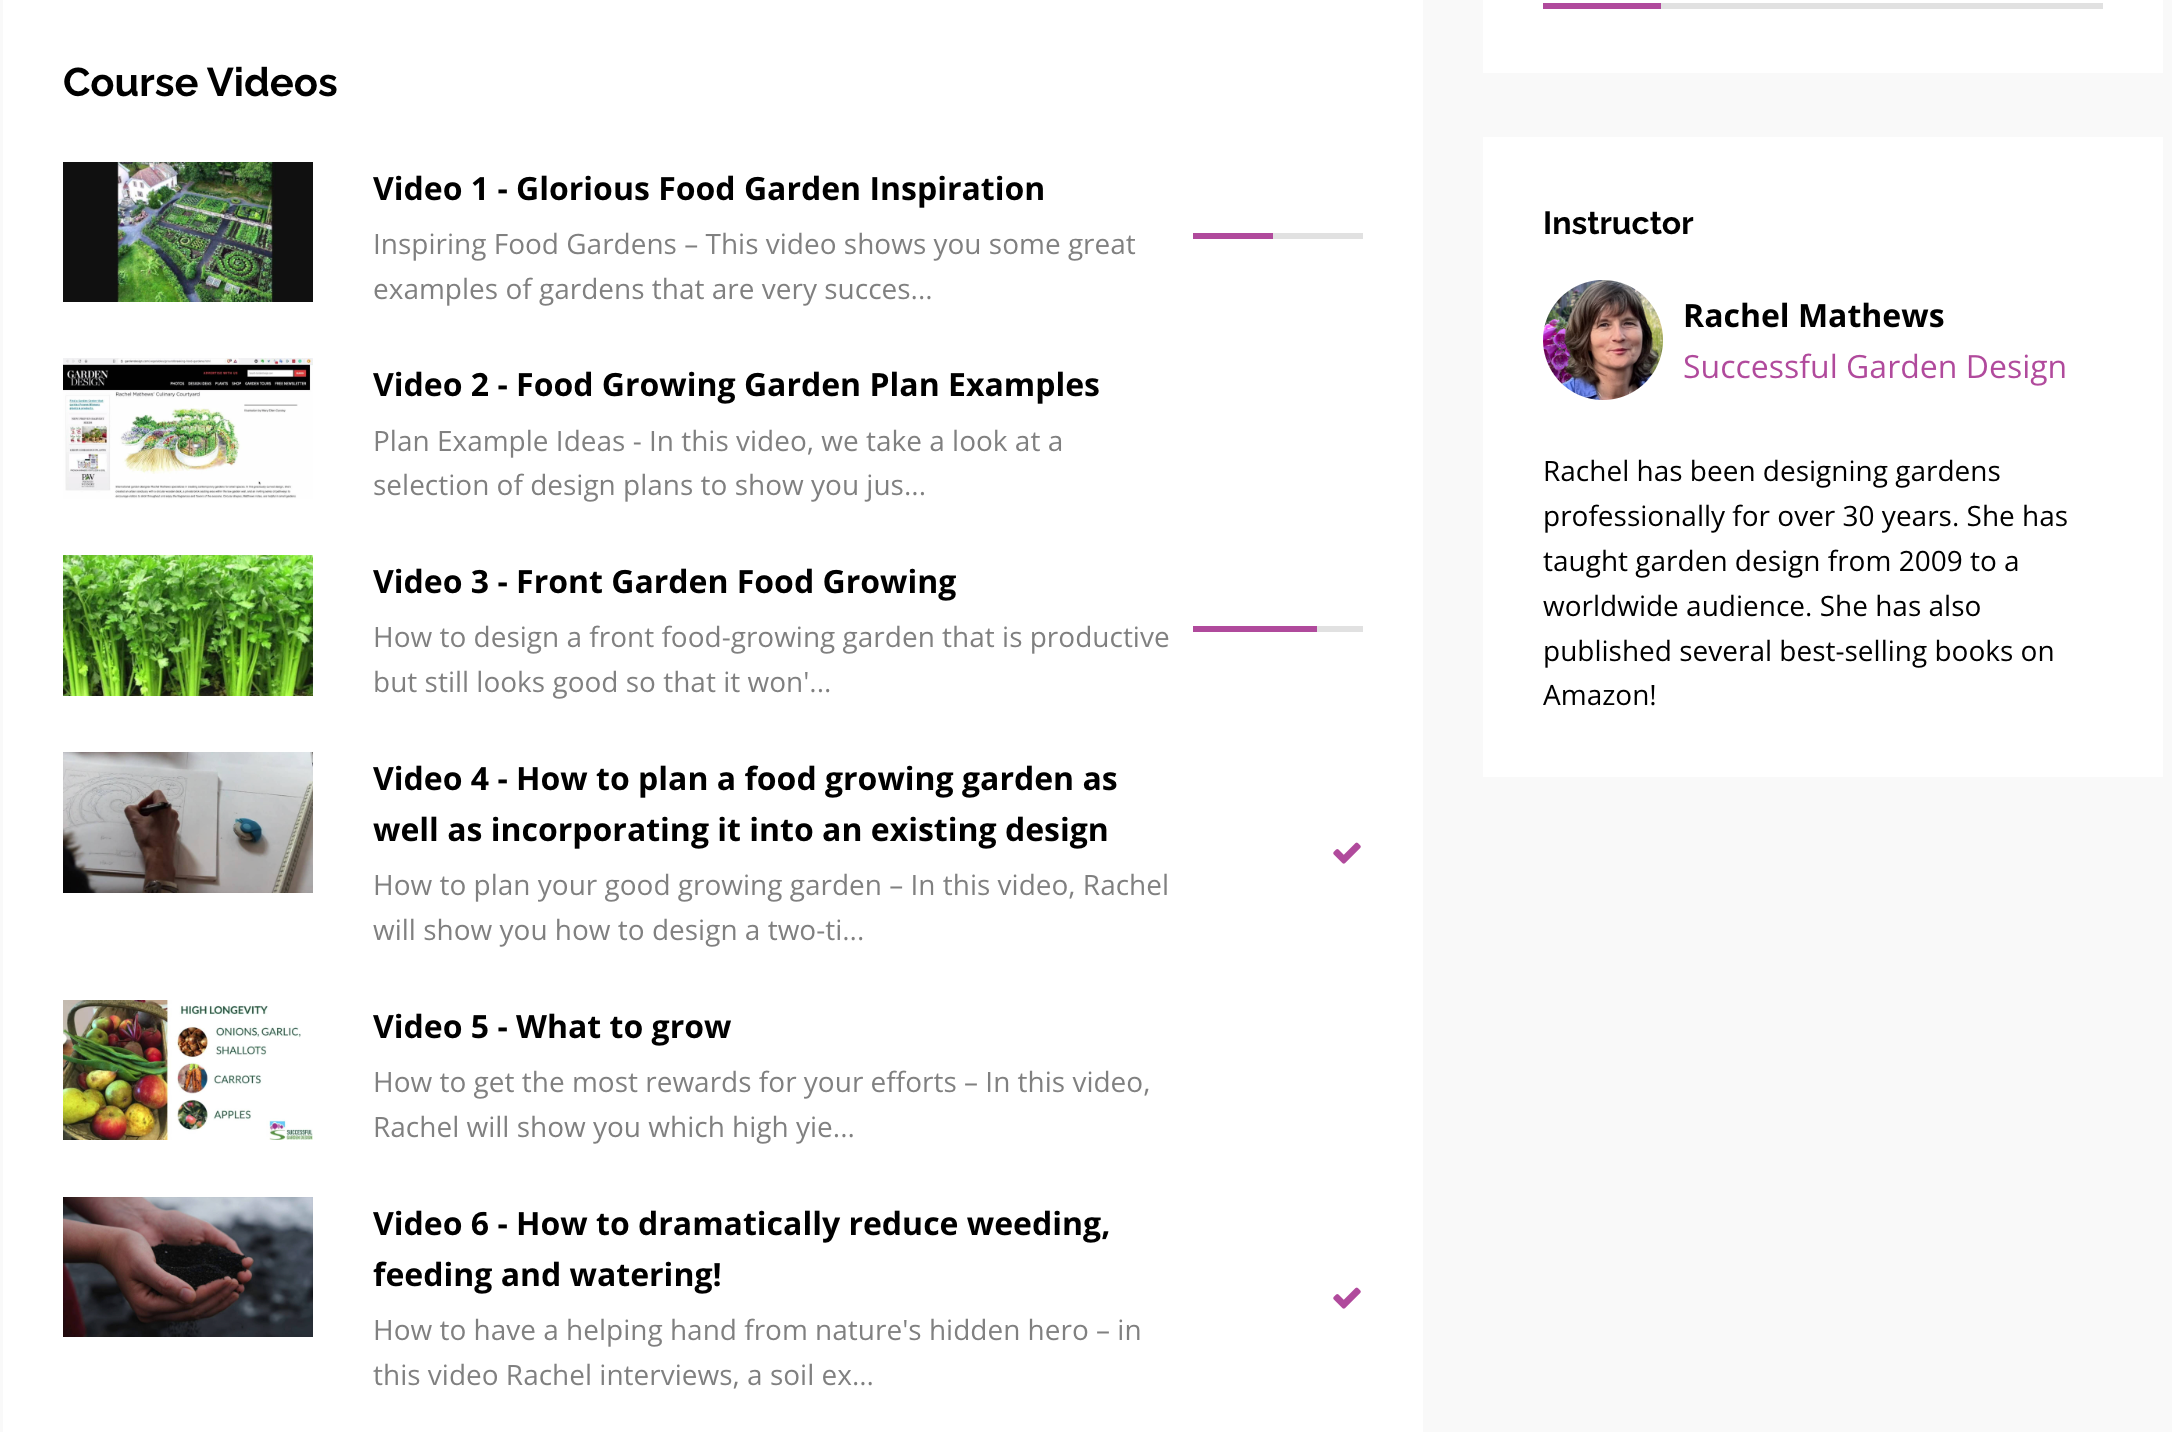Open Video 6 title about reducing weeding
Viewport: 2172px width, 1432px height.
741,1249
